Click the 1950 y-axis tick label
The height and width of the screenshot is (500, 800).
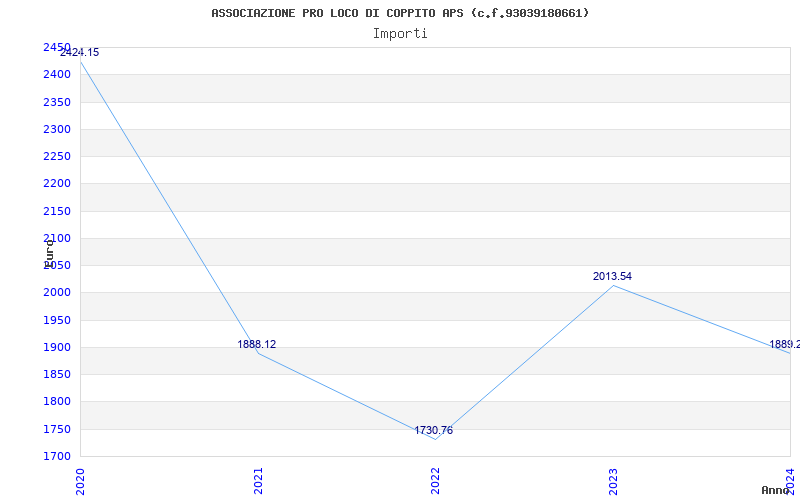[x=57, y=320]
